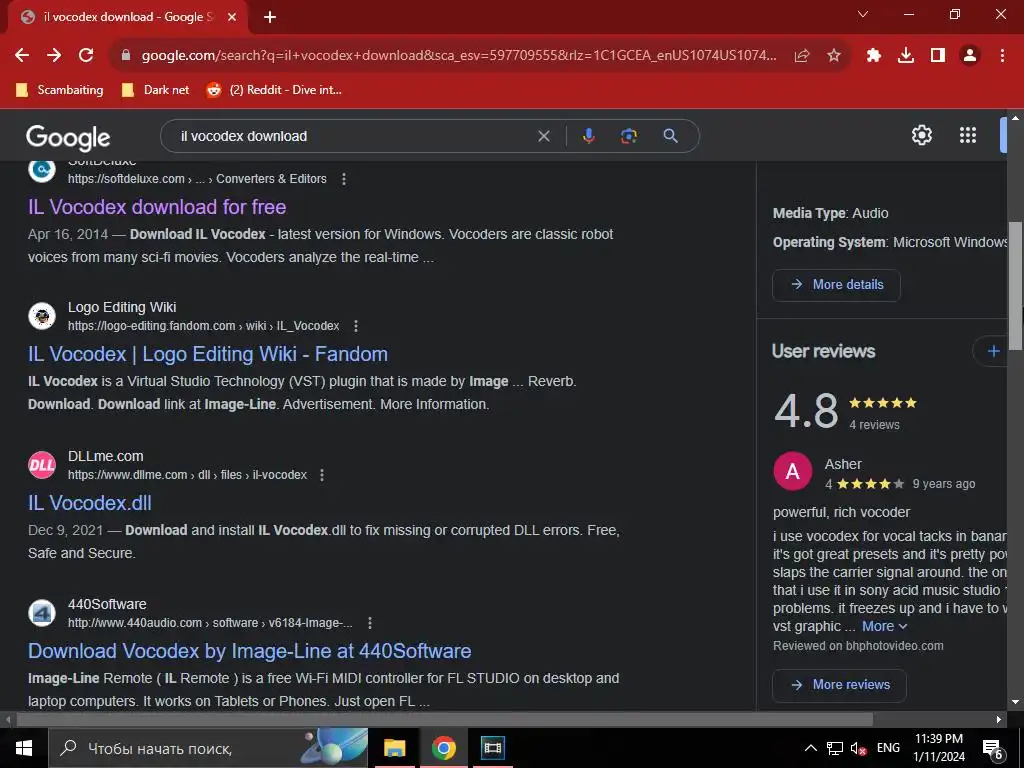The height and width of the screenshot is (768, 1024).
Task: Click the Windows taskbar search box
Action: coord(209,748)
